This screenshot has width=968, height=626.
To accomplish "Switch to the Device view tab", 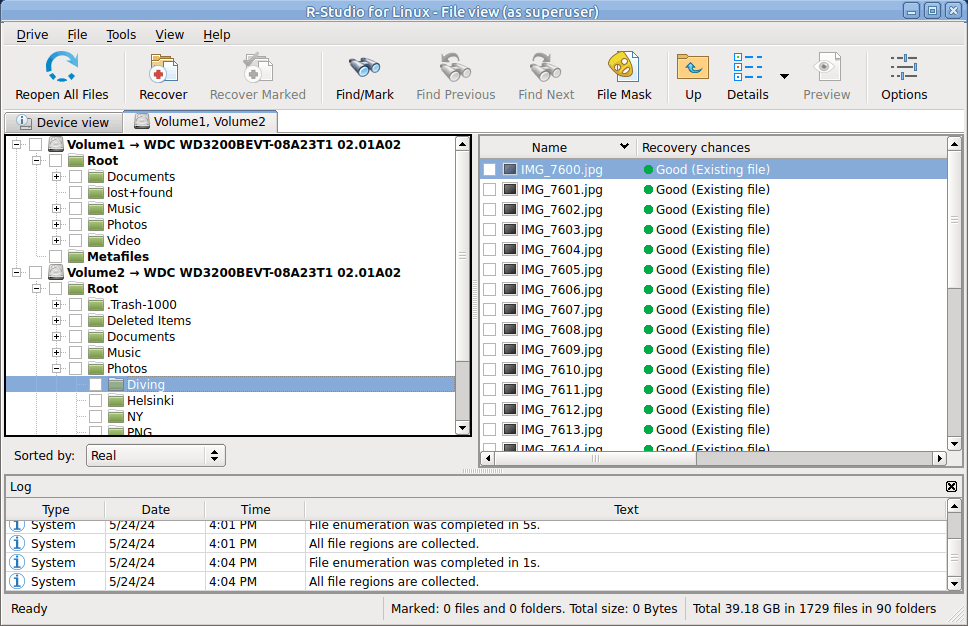I will pyautogui.click(x=64, y=122).
